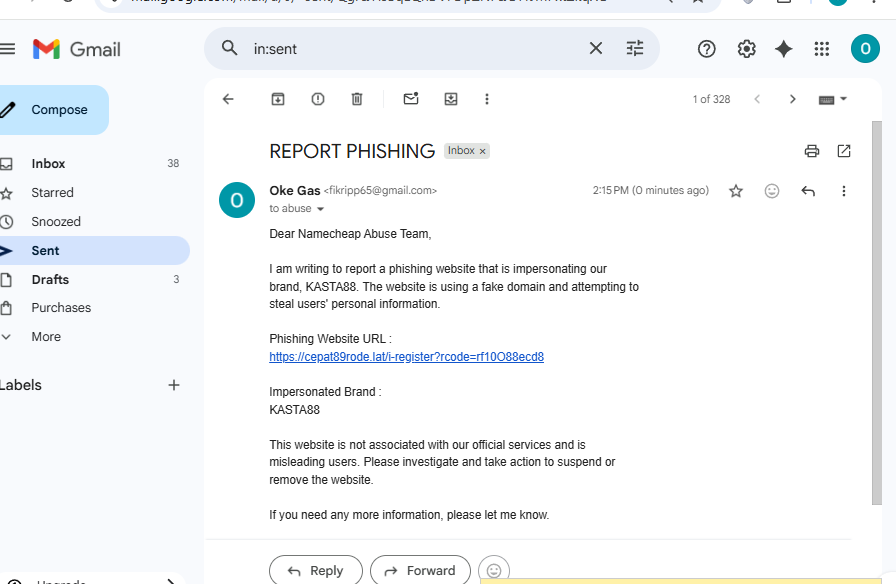The width and height of the screenshot is (896, 584).
Task: Click the Forward button
Action: (420, 570)
